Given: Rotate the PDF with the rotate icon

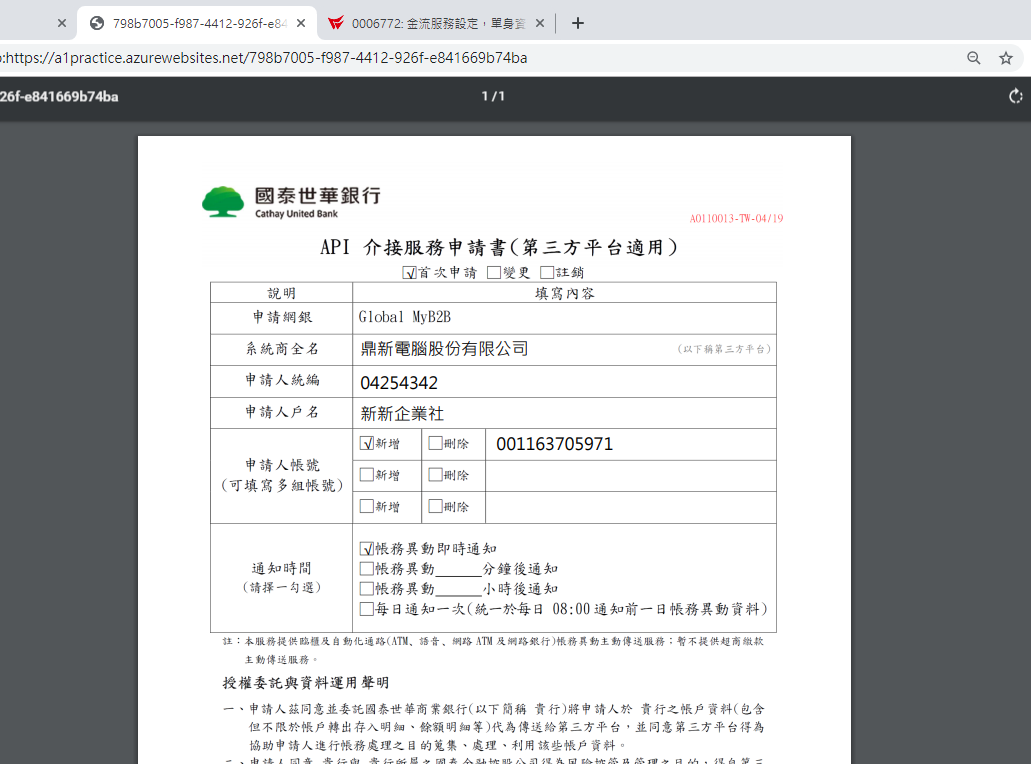Looking at the screenshot, I should point(1016,96).
